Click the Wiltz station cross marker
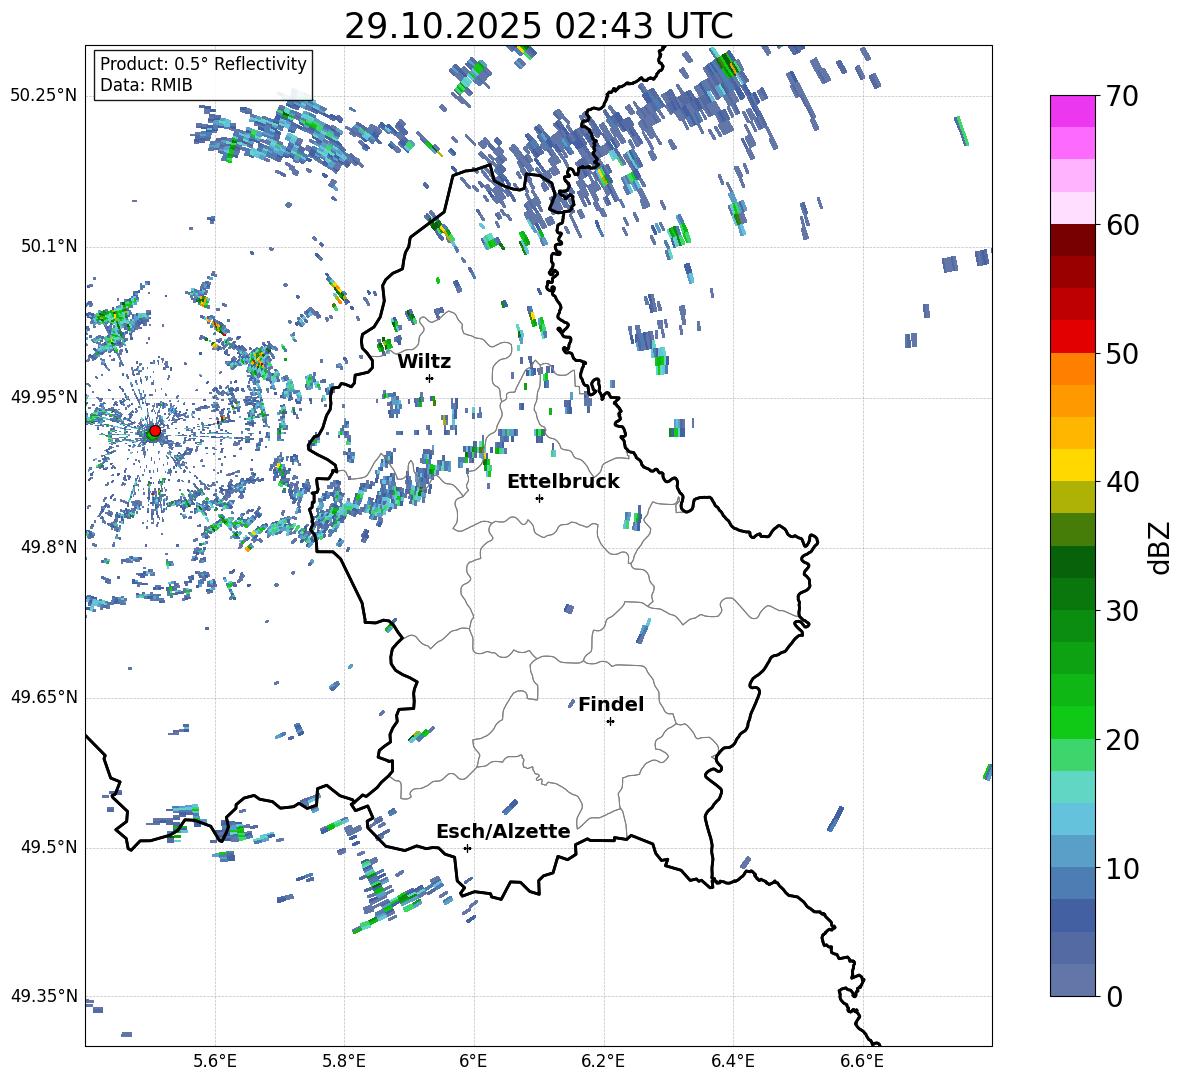This screenshot has width=1184, height=1081. pyautogui.click(x=429, y=378)
